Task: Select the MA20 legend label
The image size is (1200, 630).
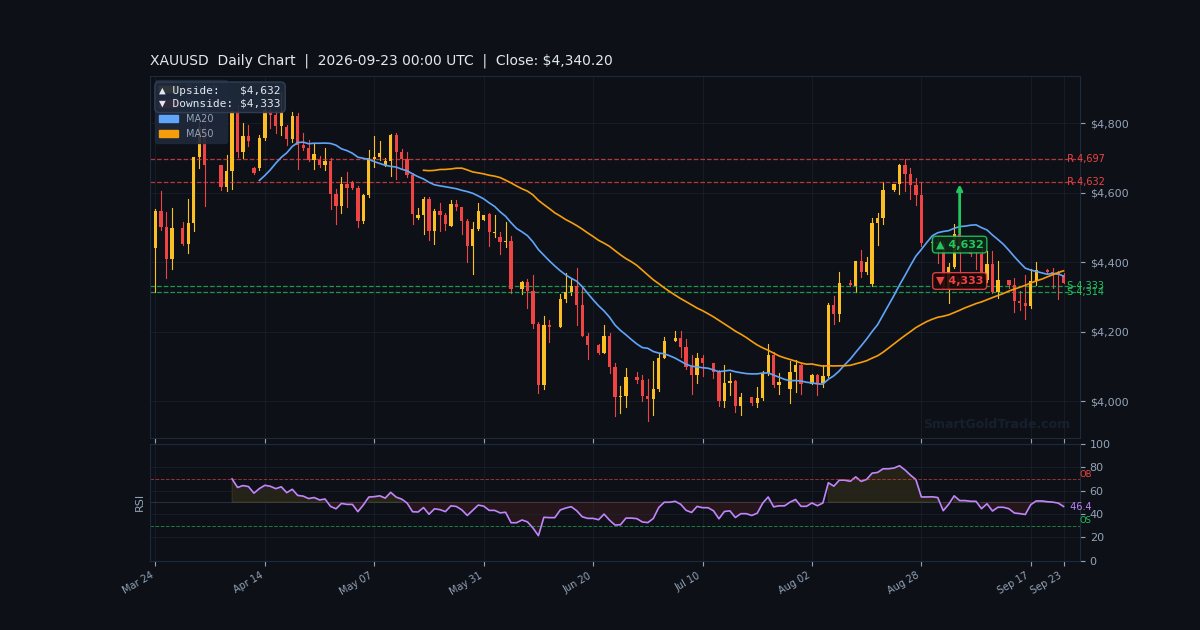Action: pyautogui.click(x=199, y=118)
